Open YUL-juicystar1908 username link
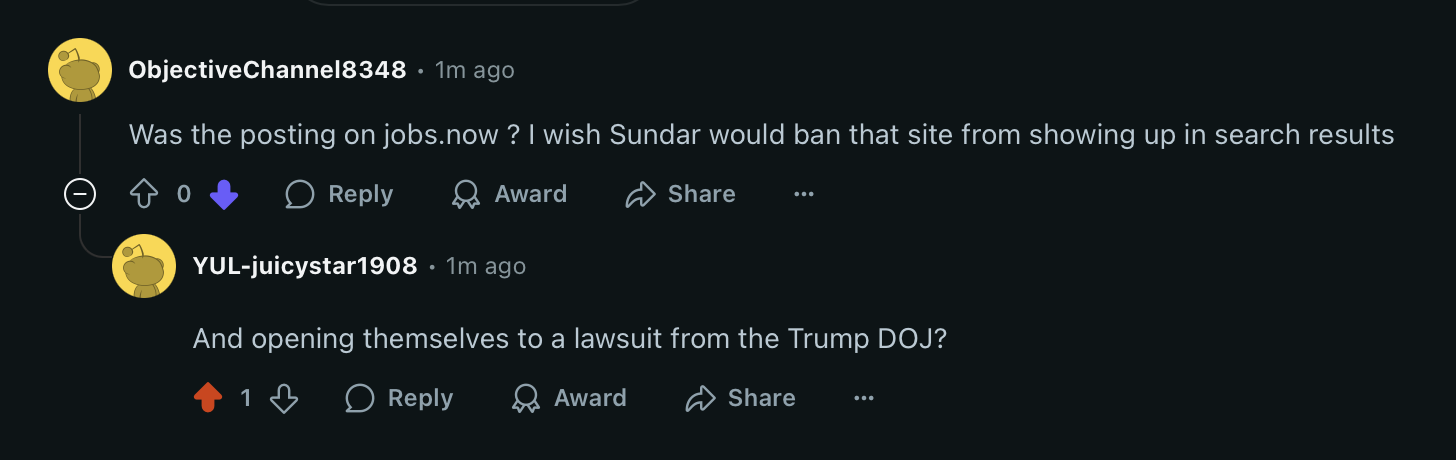This screenshot has width=1456, height=460. [x=305, y=266]
